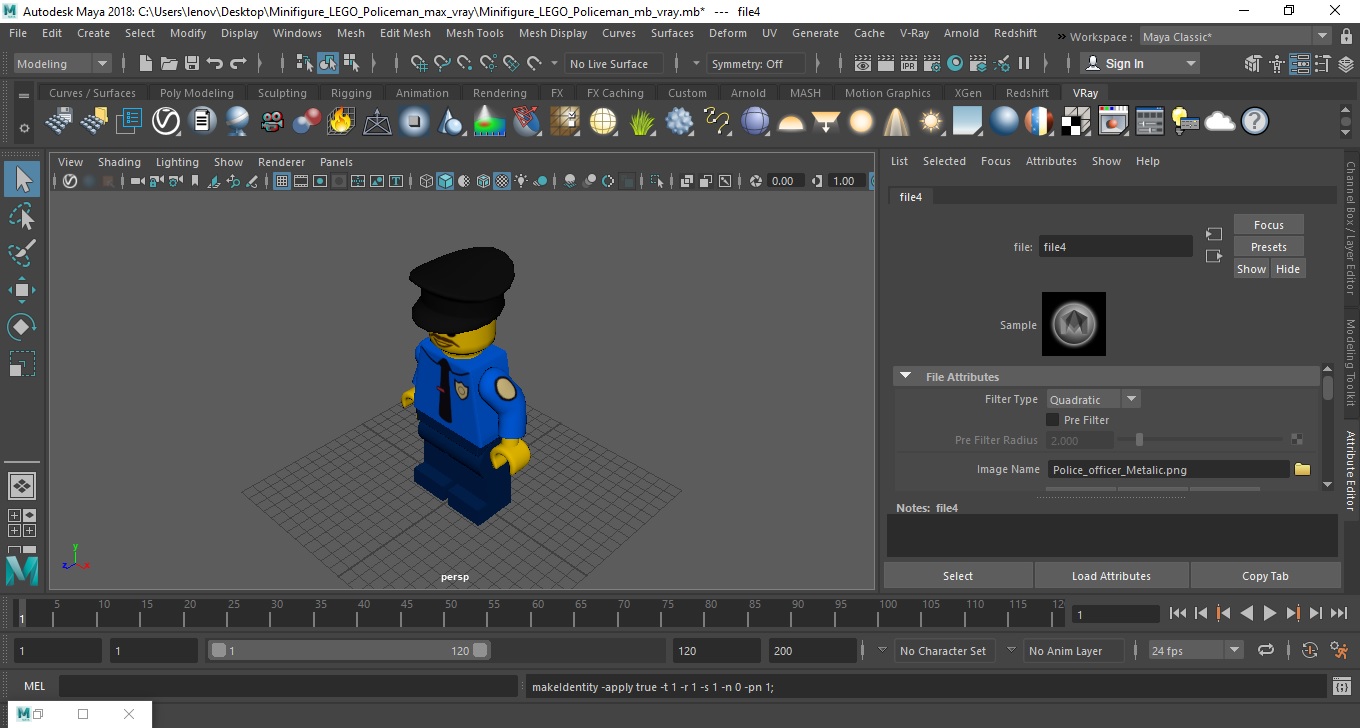This screenshot has height=728, width=1360.
Task: Click the V-Ray fur grass shelf icon
Action: pos(641,122)
